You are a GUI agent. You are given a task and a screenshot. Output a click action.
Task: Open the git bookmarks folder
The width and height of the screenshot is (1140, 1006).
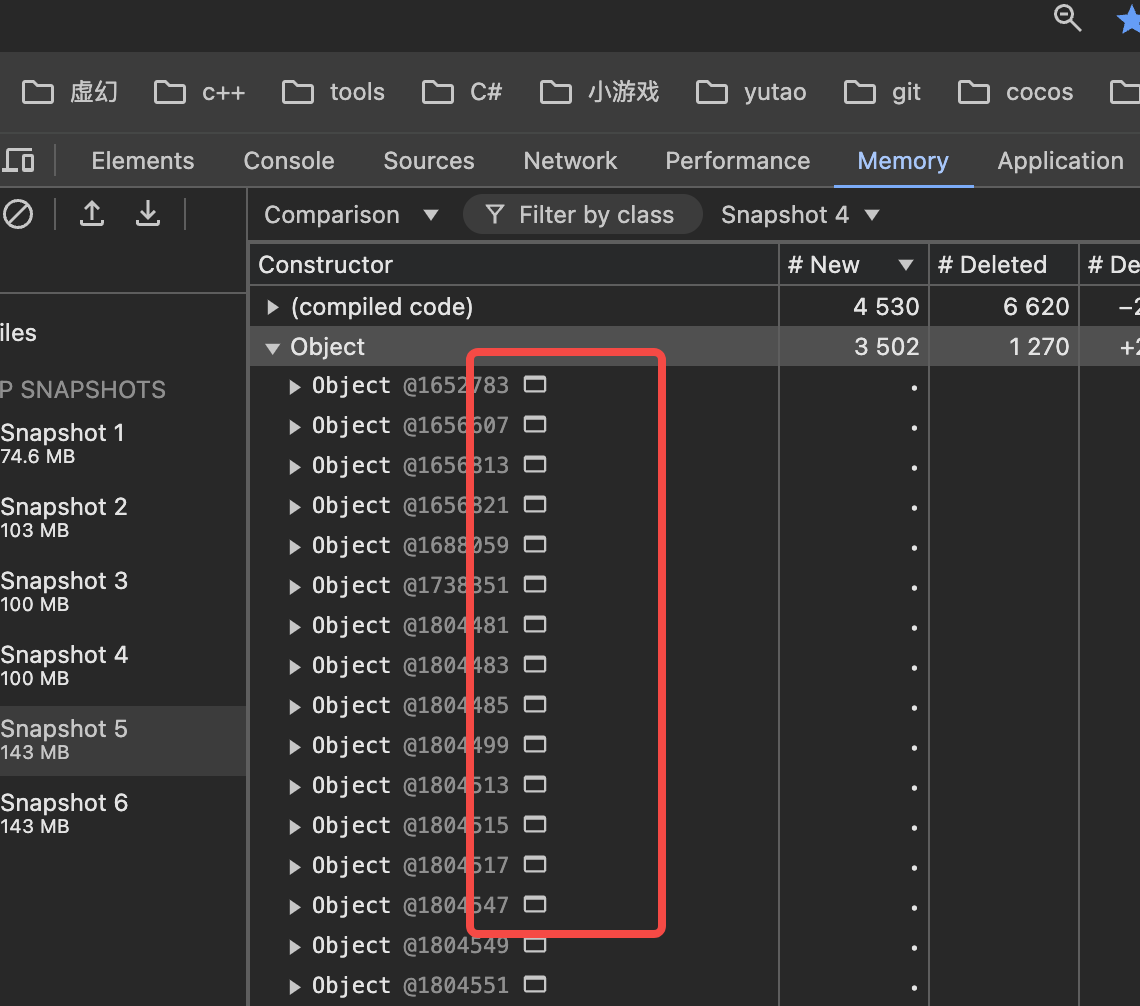882,92
